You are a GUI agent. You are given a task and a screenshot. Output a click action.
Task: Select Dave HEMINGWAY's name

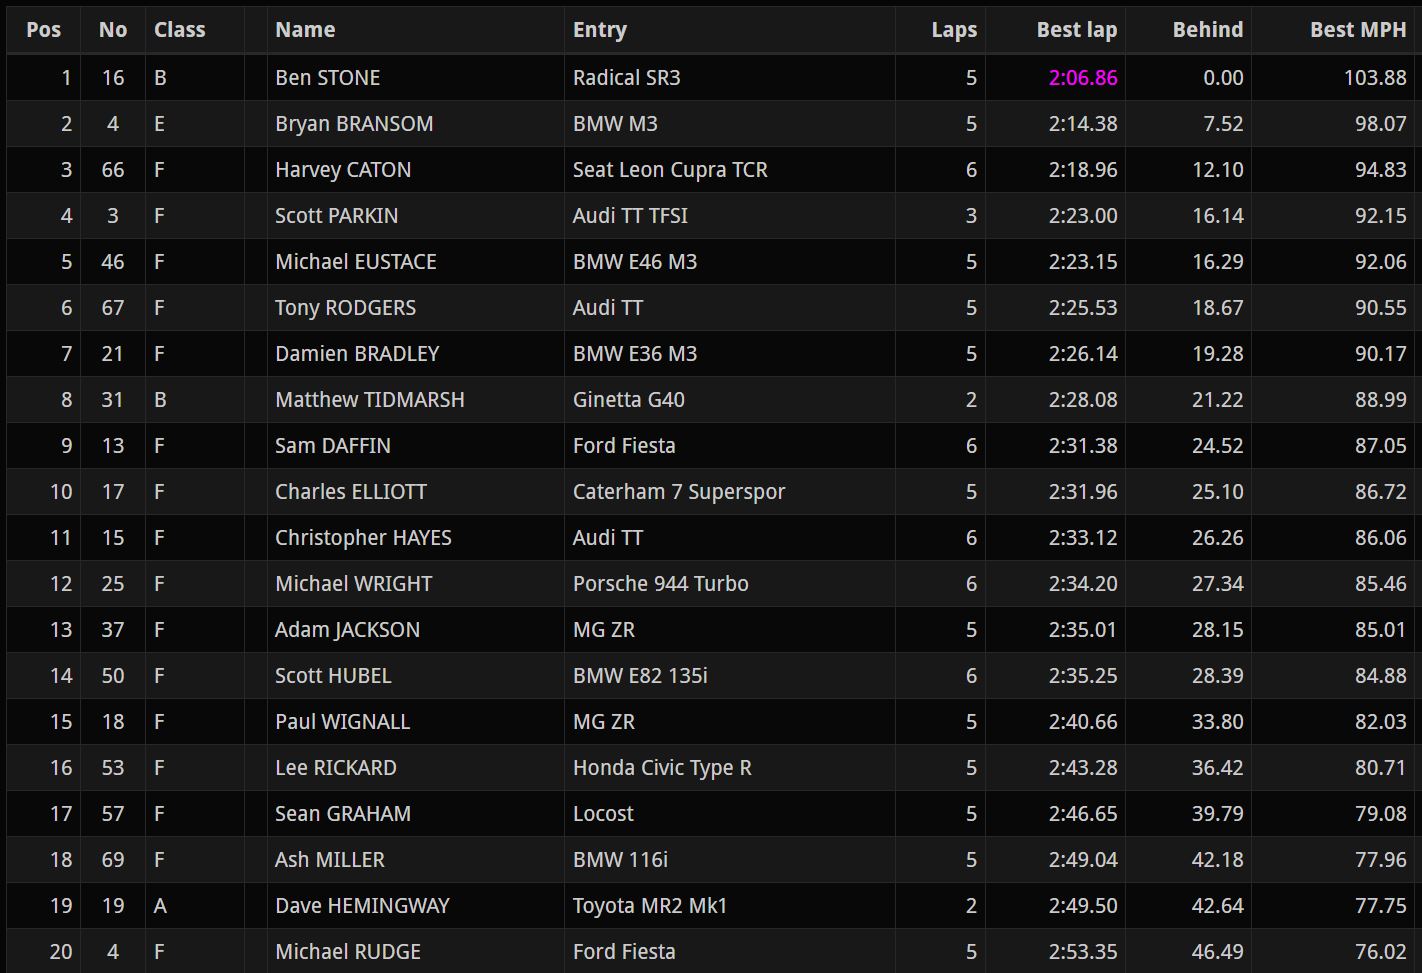tap(362, 906)
